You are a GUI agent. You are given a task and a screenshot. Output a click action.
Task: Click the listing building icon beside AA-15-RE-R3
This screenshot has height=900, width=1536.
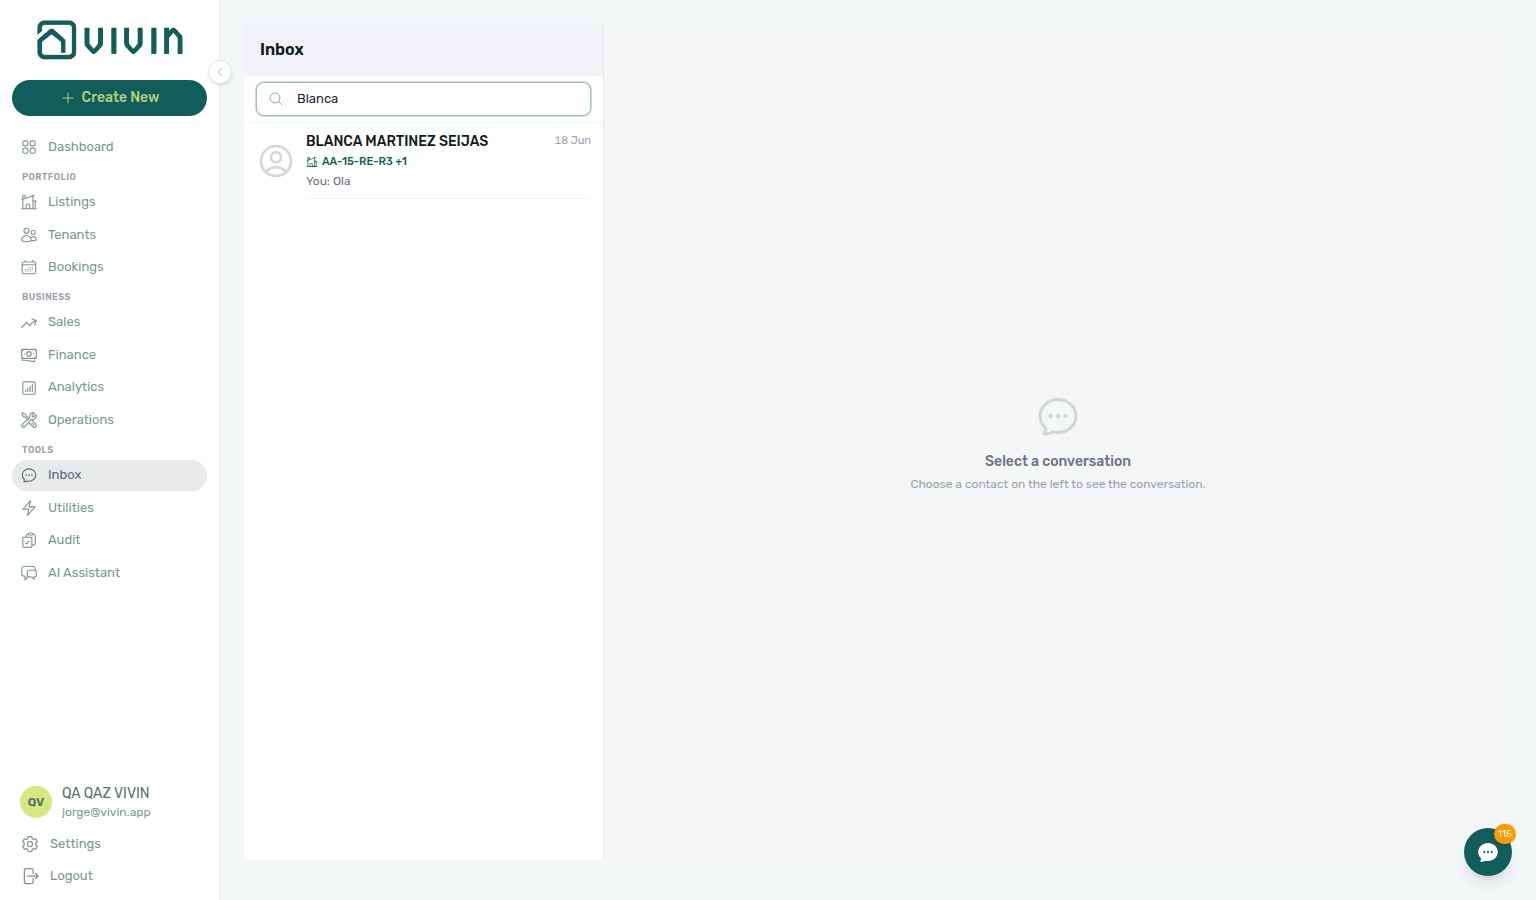tap(312, 162)
